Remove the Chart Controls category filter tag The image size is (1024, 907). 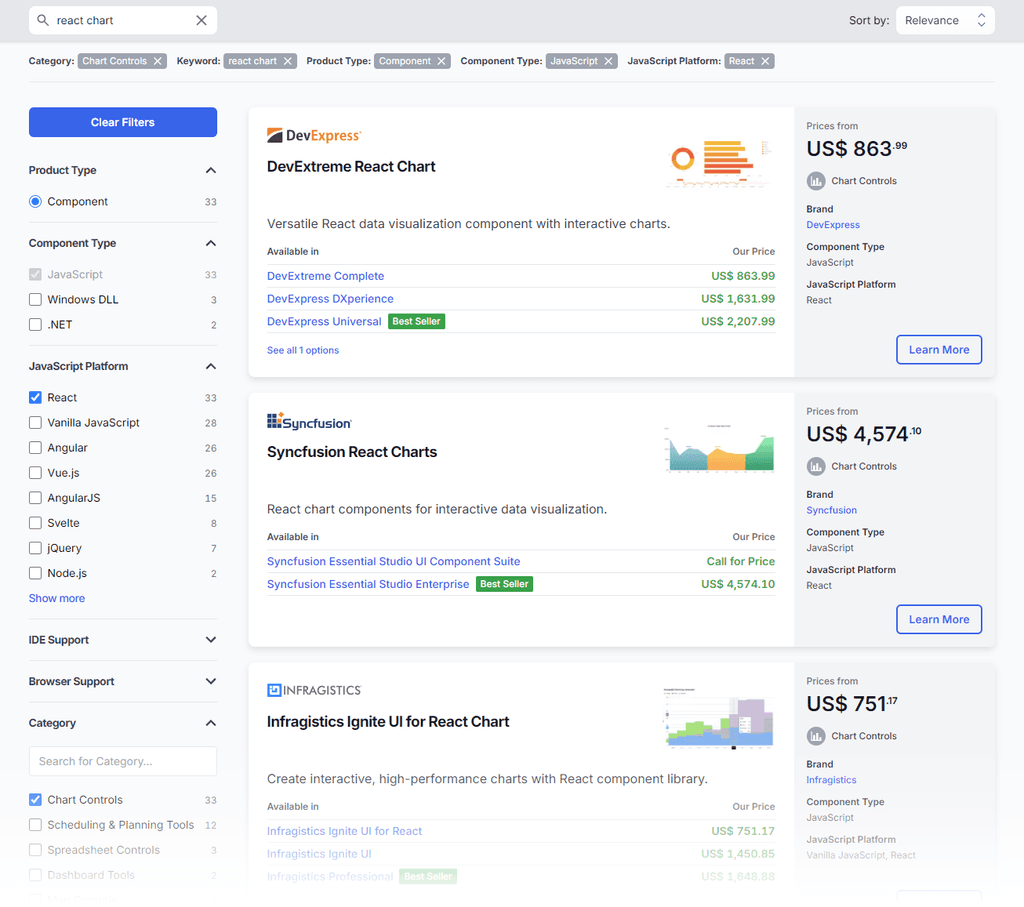pos(157,61)
